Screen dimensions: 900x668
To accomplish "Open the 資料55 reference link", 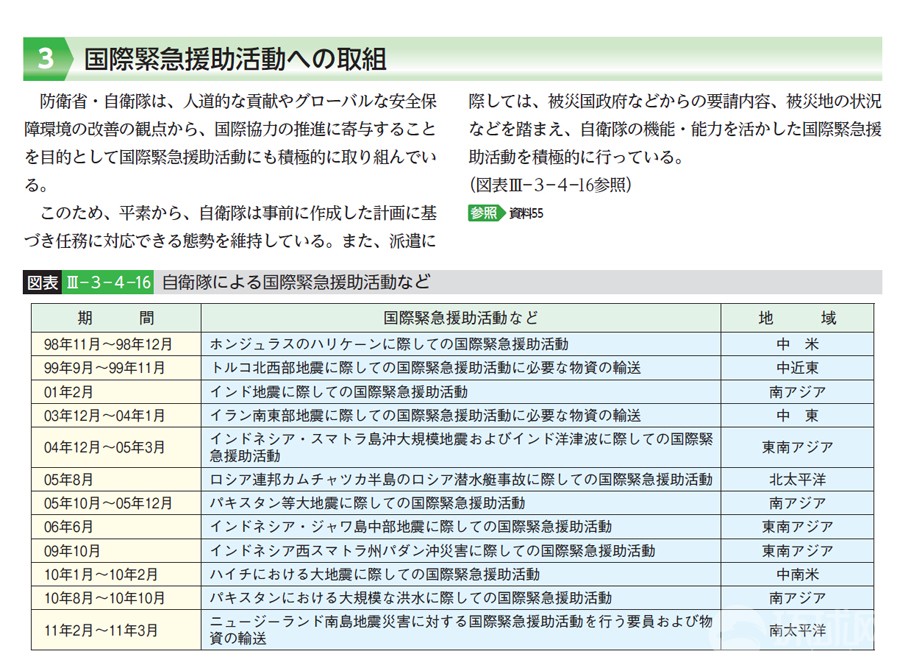I will 526,213.
